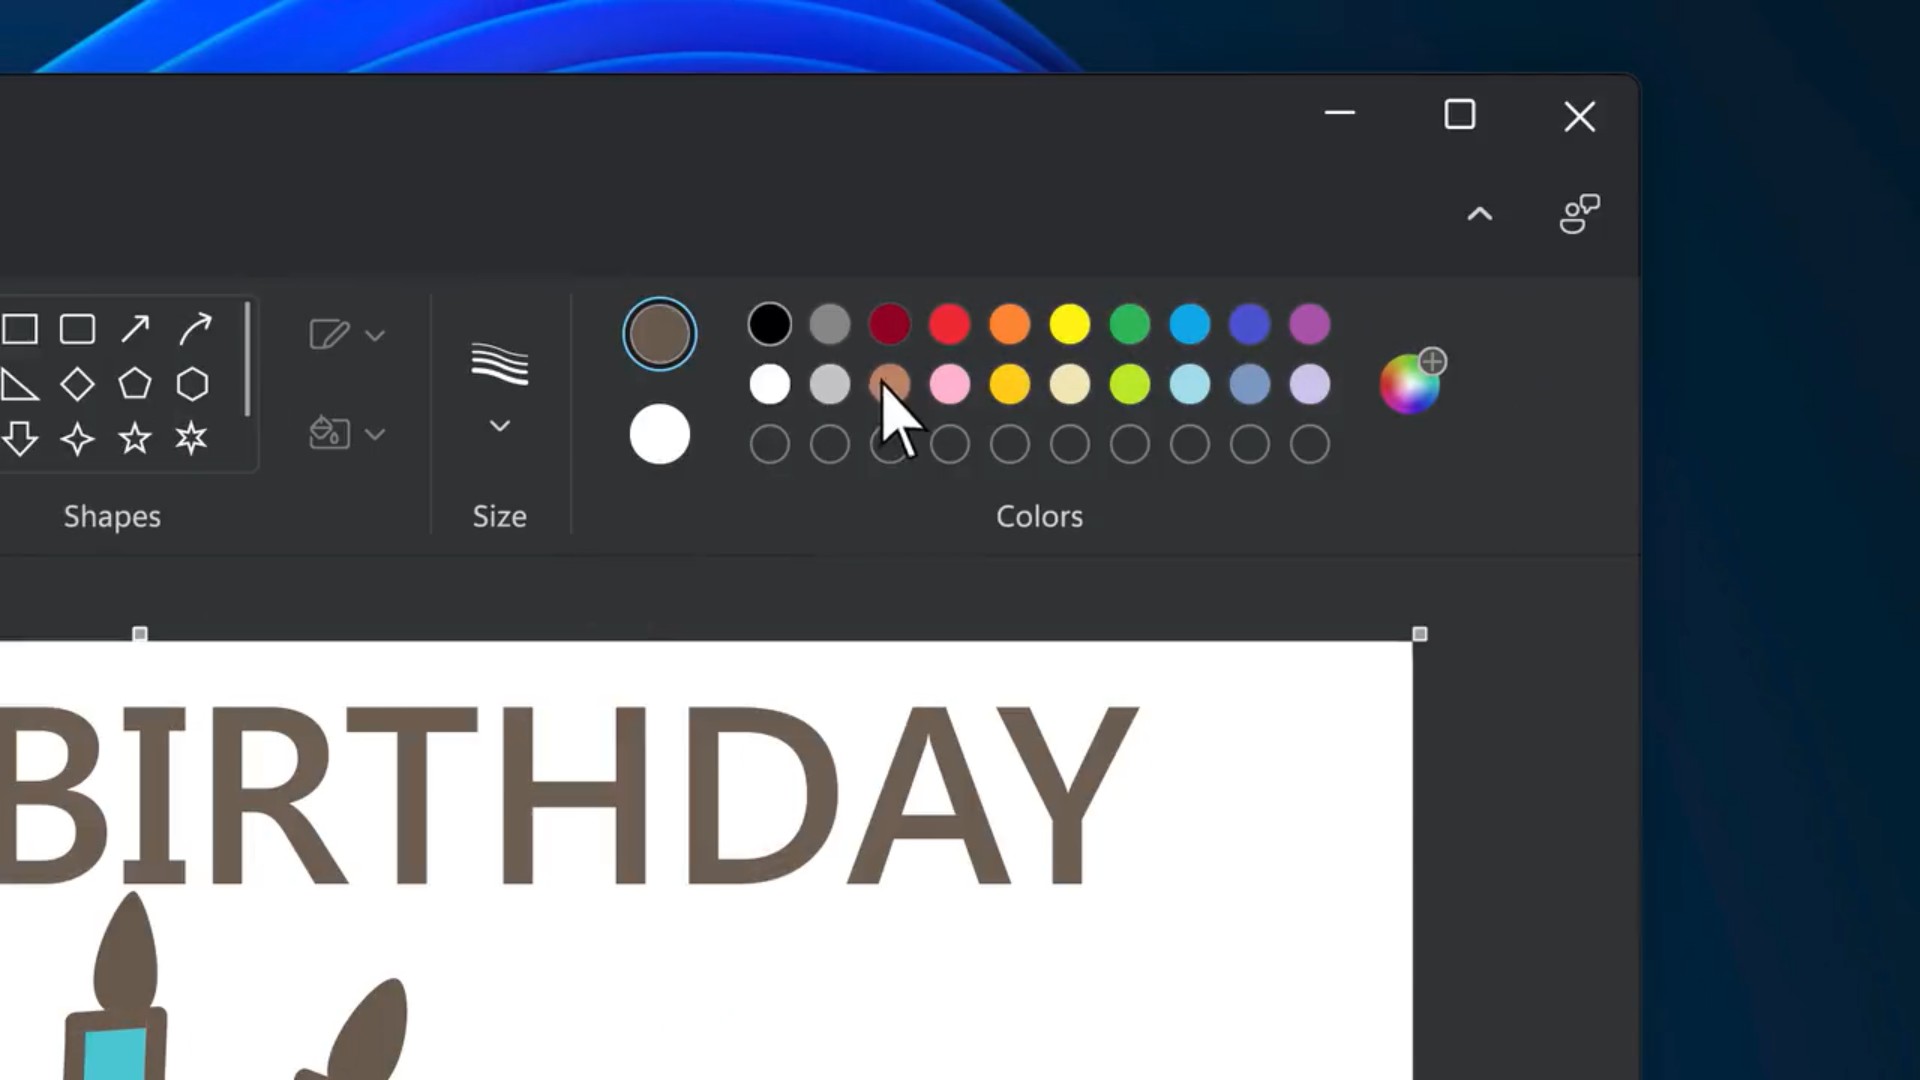This screenshot has height=1080, width=1920.
Task: Pick the turquoise blue color swatch
Action: [1190, 324]
